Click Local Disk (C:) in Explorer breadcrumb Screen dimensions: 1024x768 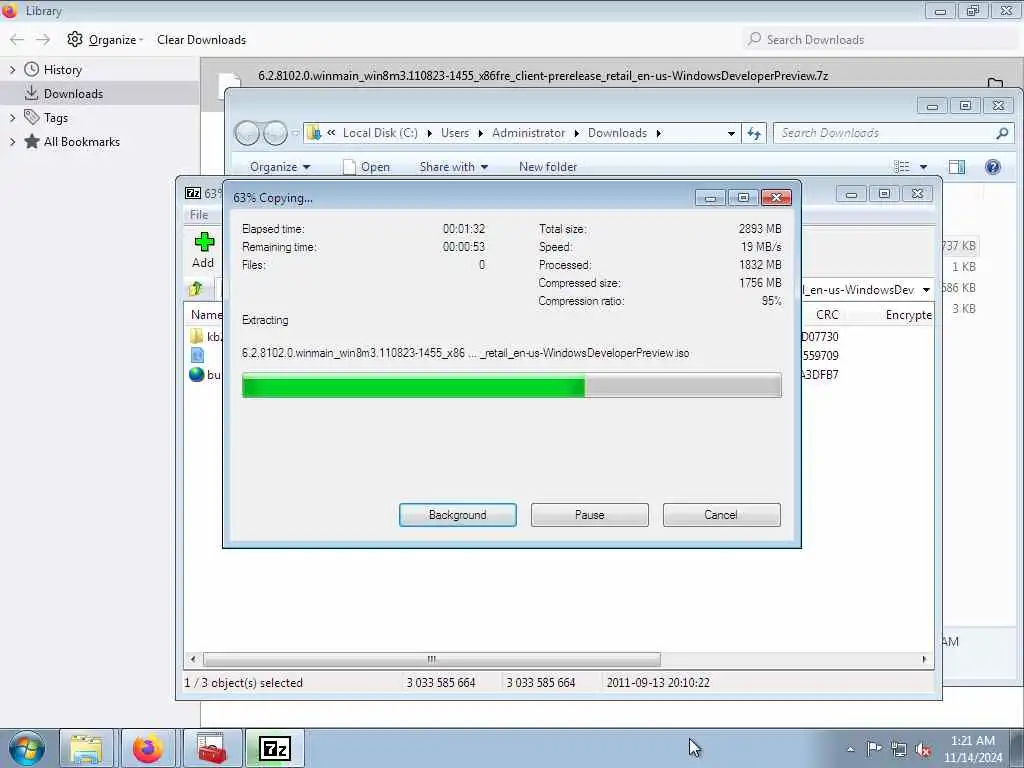click(380, 133)
